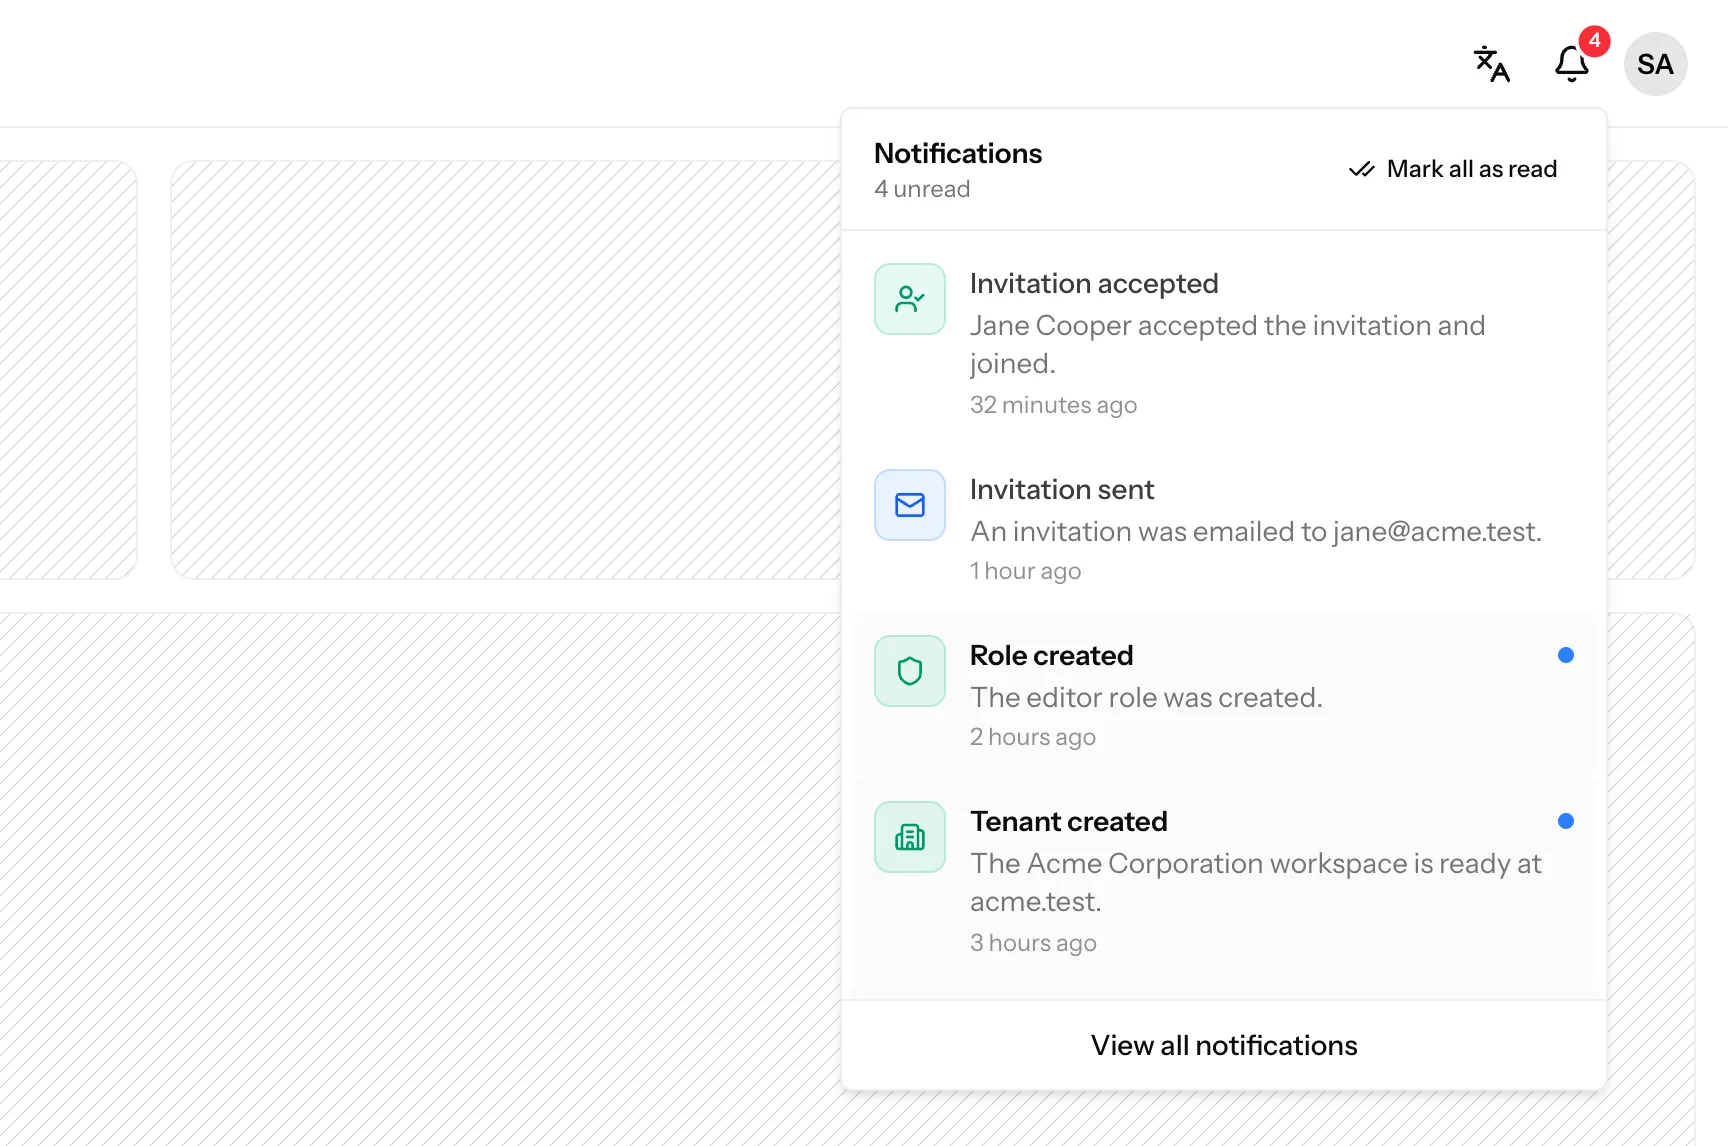Screen dimensions: 1728x1146
Task: Click the Invitation sent envelope icon
Action: (910, 505)
